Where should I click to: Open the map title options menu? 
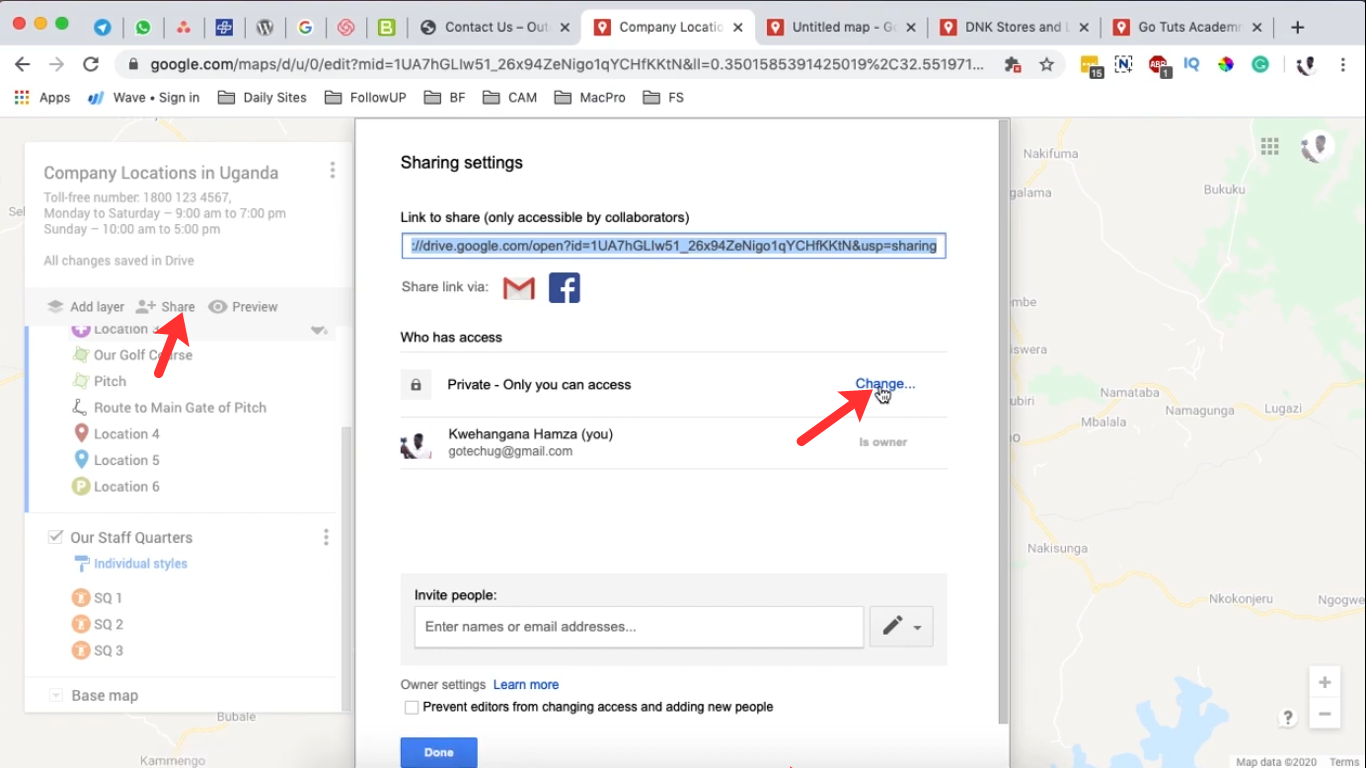[x=332, y=171]
